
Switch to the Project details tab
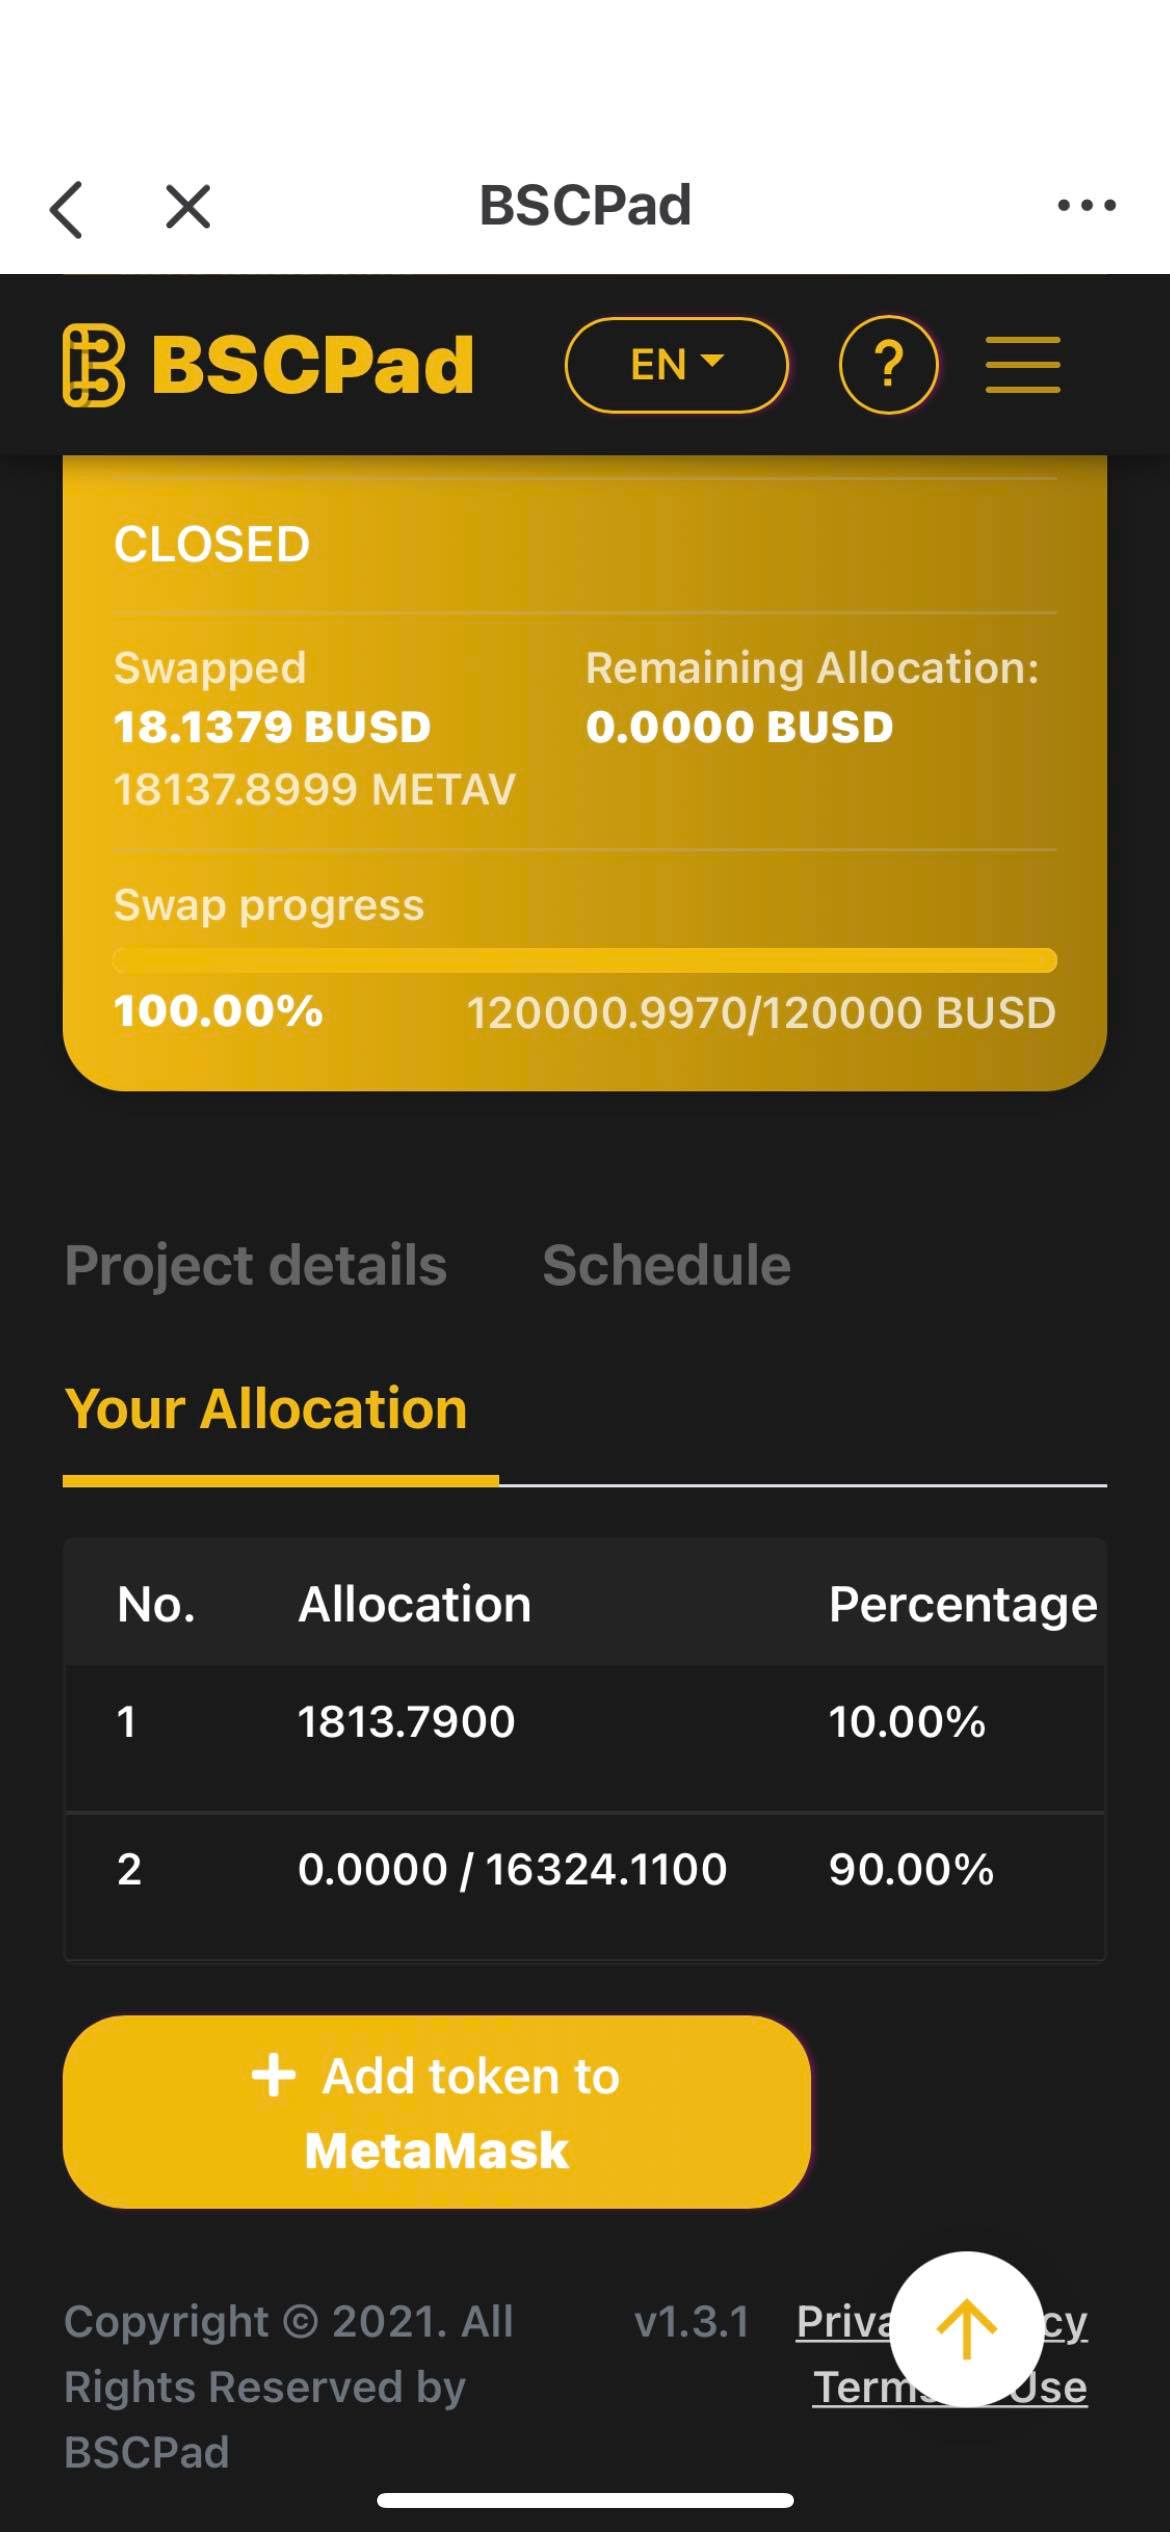point(256,1265)
